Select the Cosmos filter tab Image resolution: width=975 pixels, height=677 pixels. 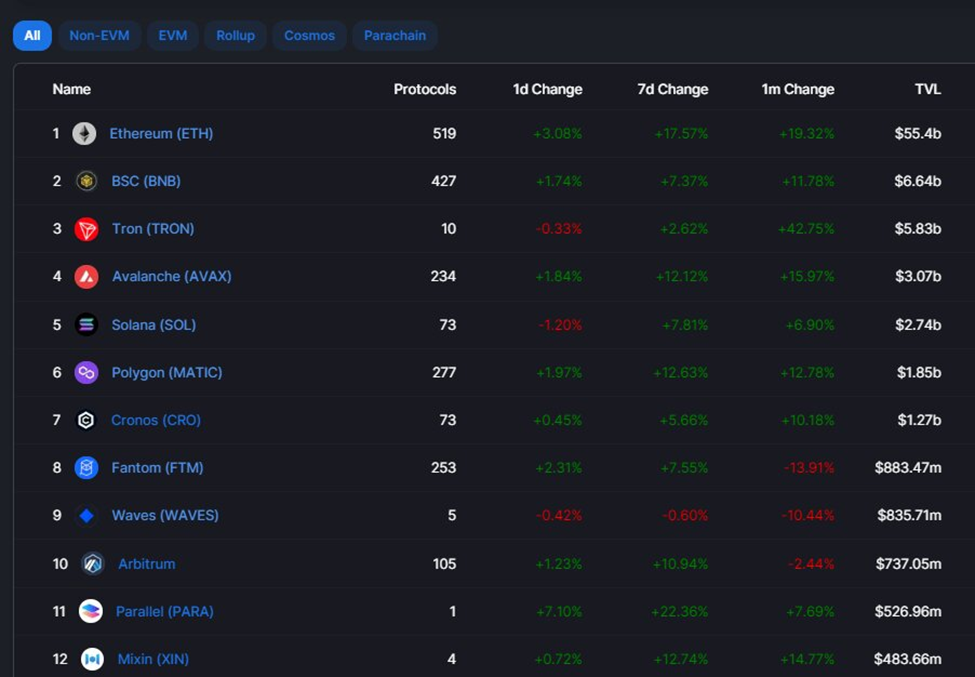(x=309, y=36)
